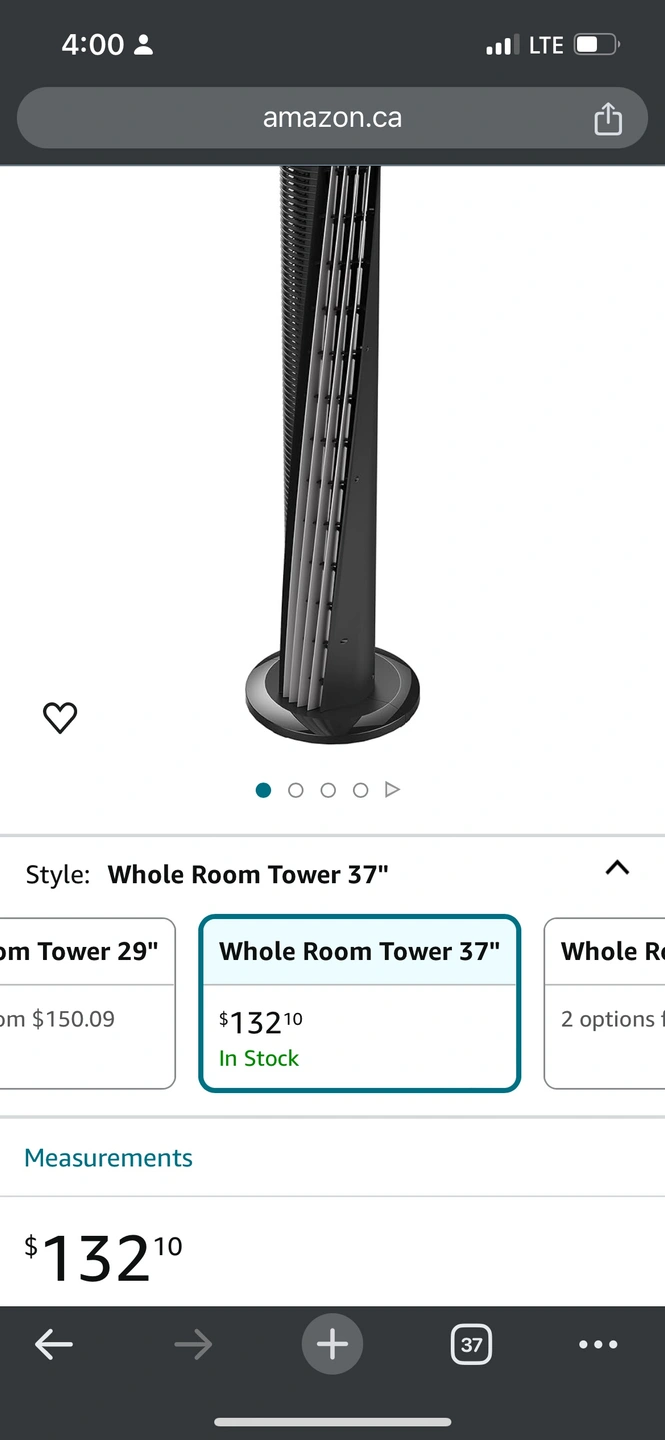The width and height of the screenshot is (665, 1440).
Task: Switch to the second image dot
Action: pos(295,790)
